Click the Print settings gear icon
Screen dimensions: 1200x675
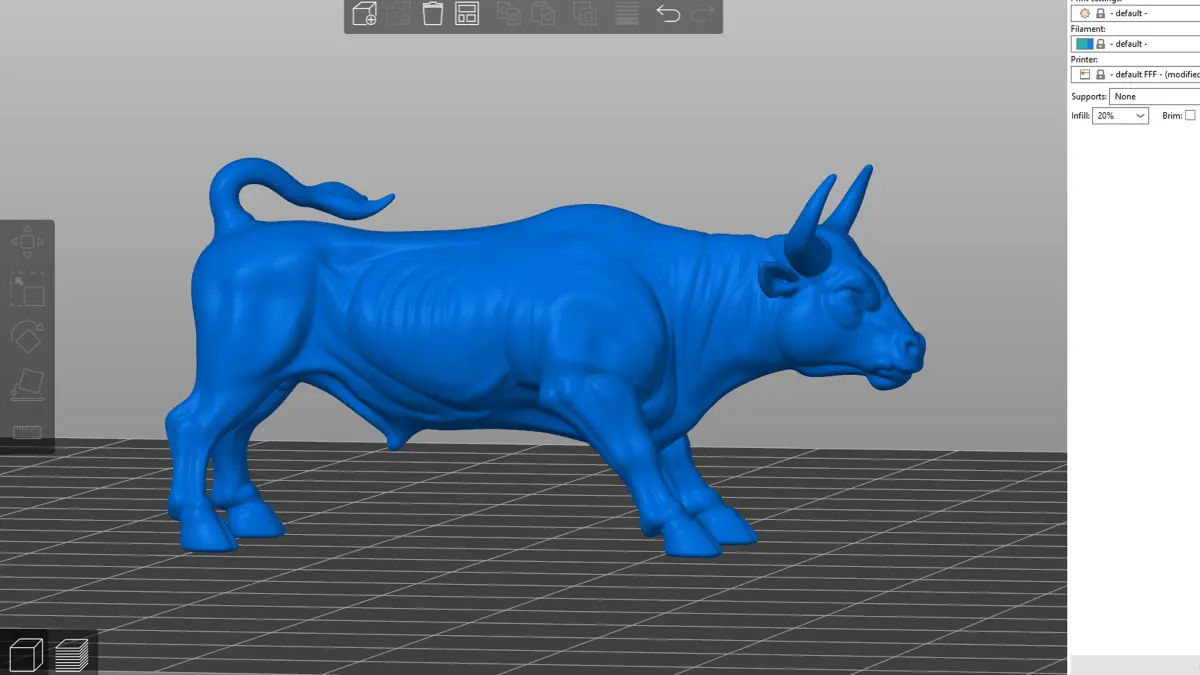coord(1084,13)
